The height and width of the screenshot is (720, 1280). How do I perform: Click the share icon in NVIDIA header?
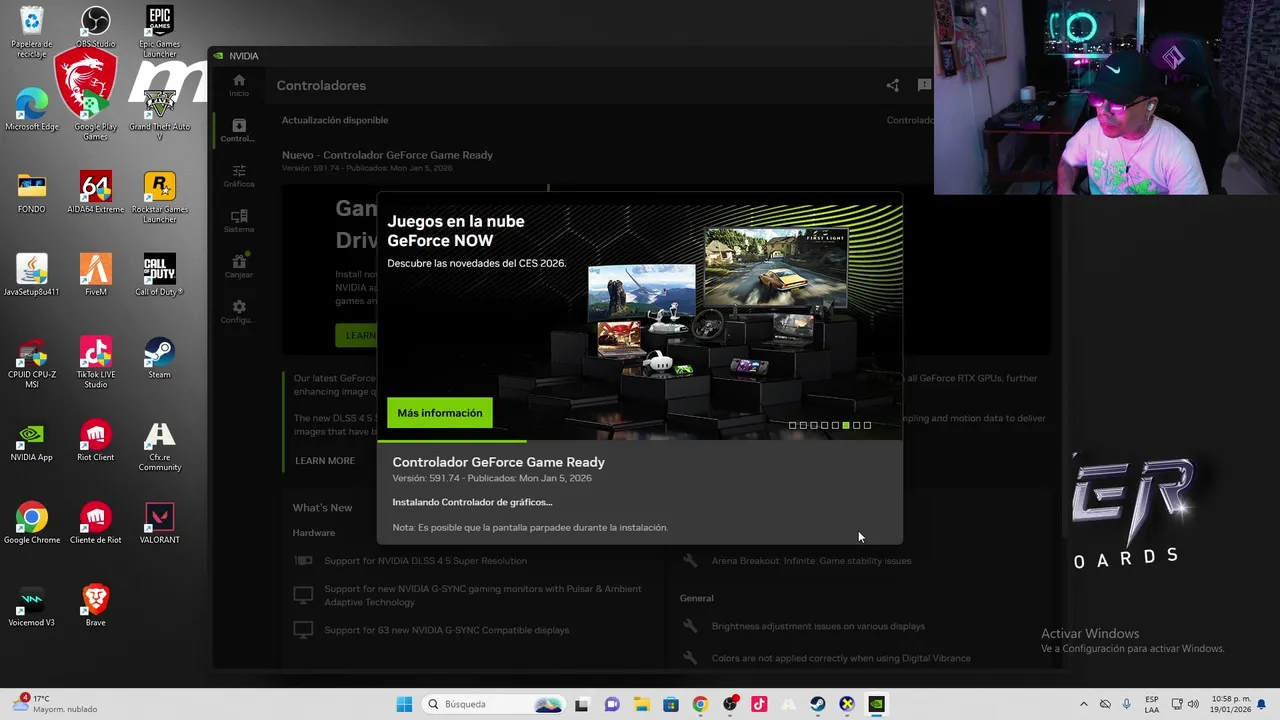(893, 85)
